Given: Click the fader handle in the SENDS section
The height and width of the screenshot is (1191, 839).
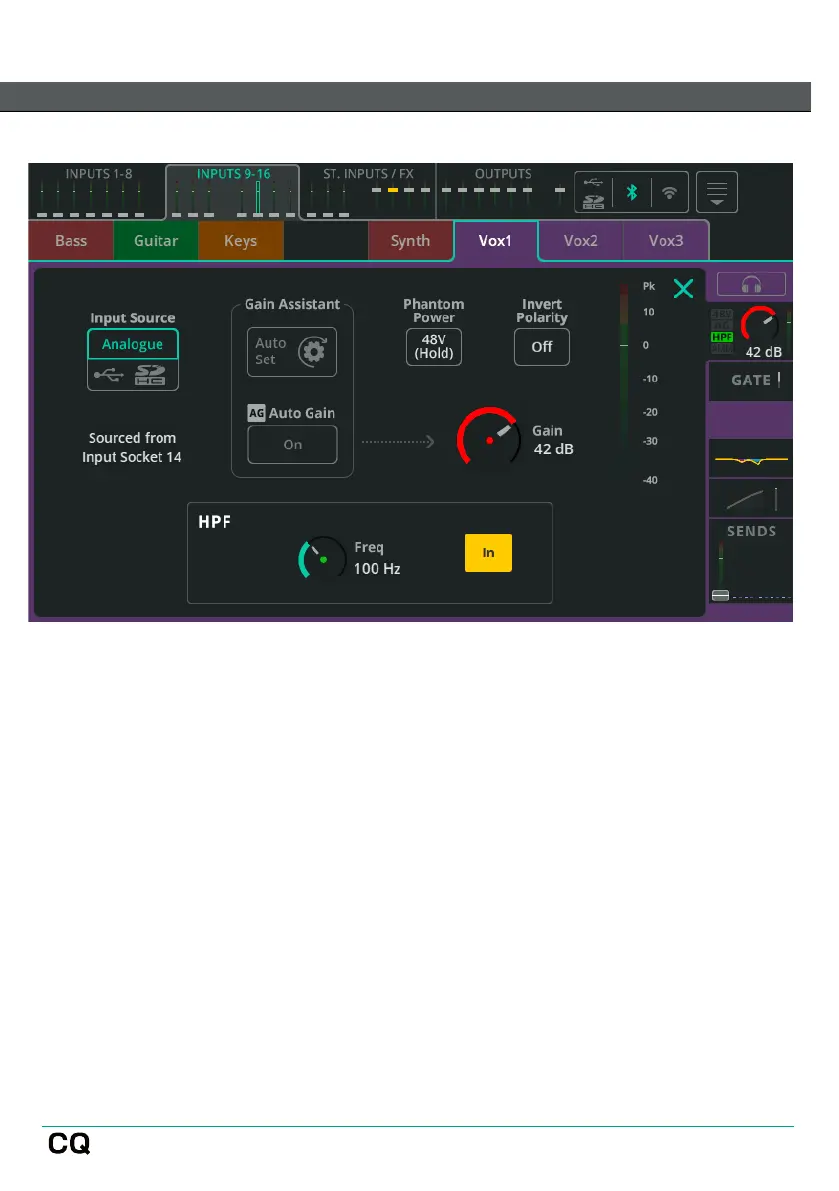Looking at the screenshot, I should click(721, 595).
